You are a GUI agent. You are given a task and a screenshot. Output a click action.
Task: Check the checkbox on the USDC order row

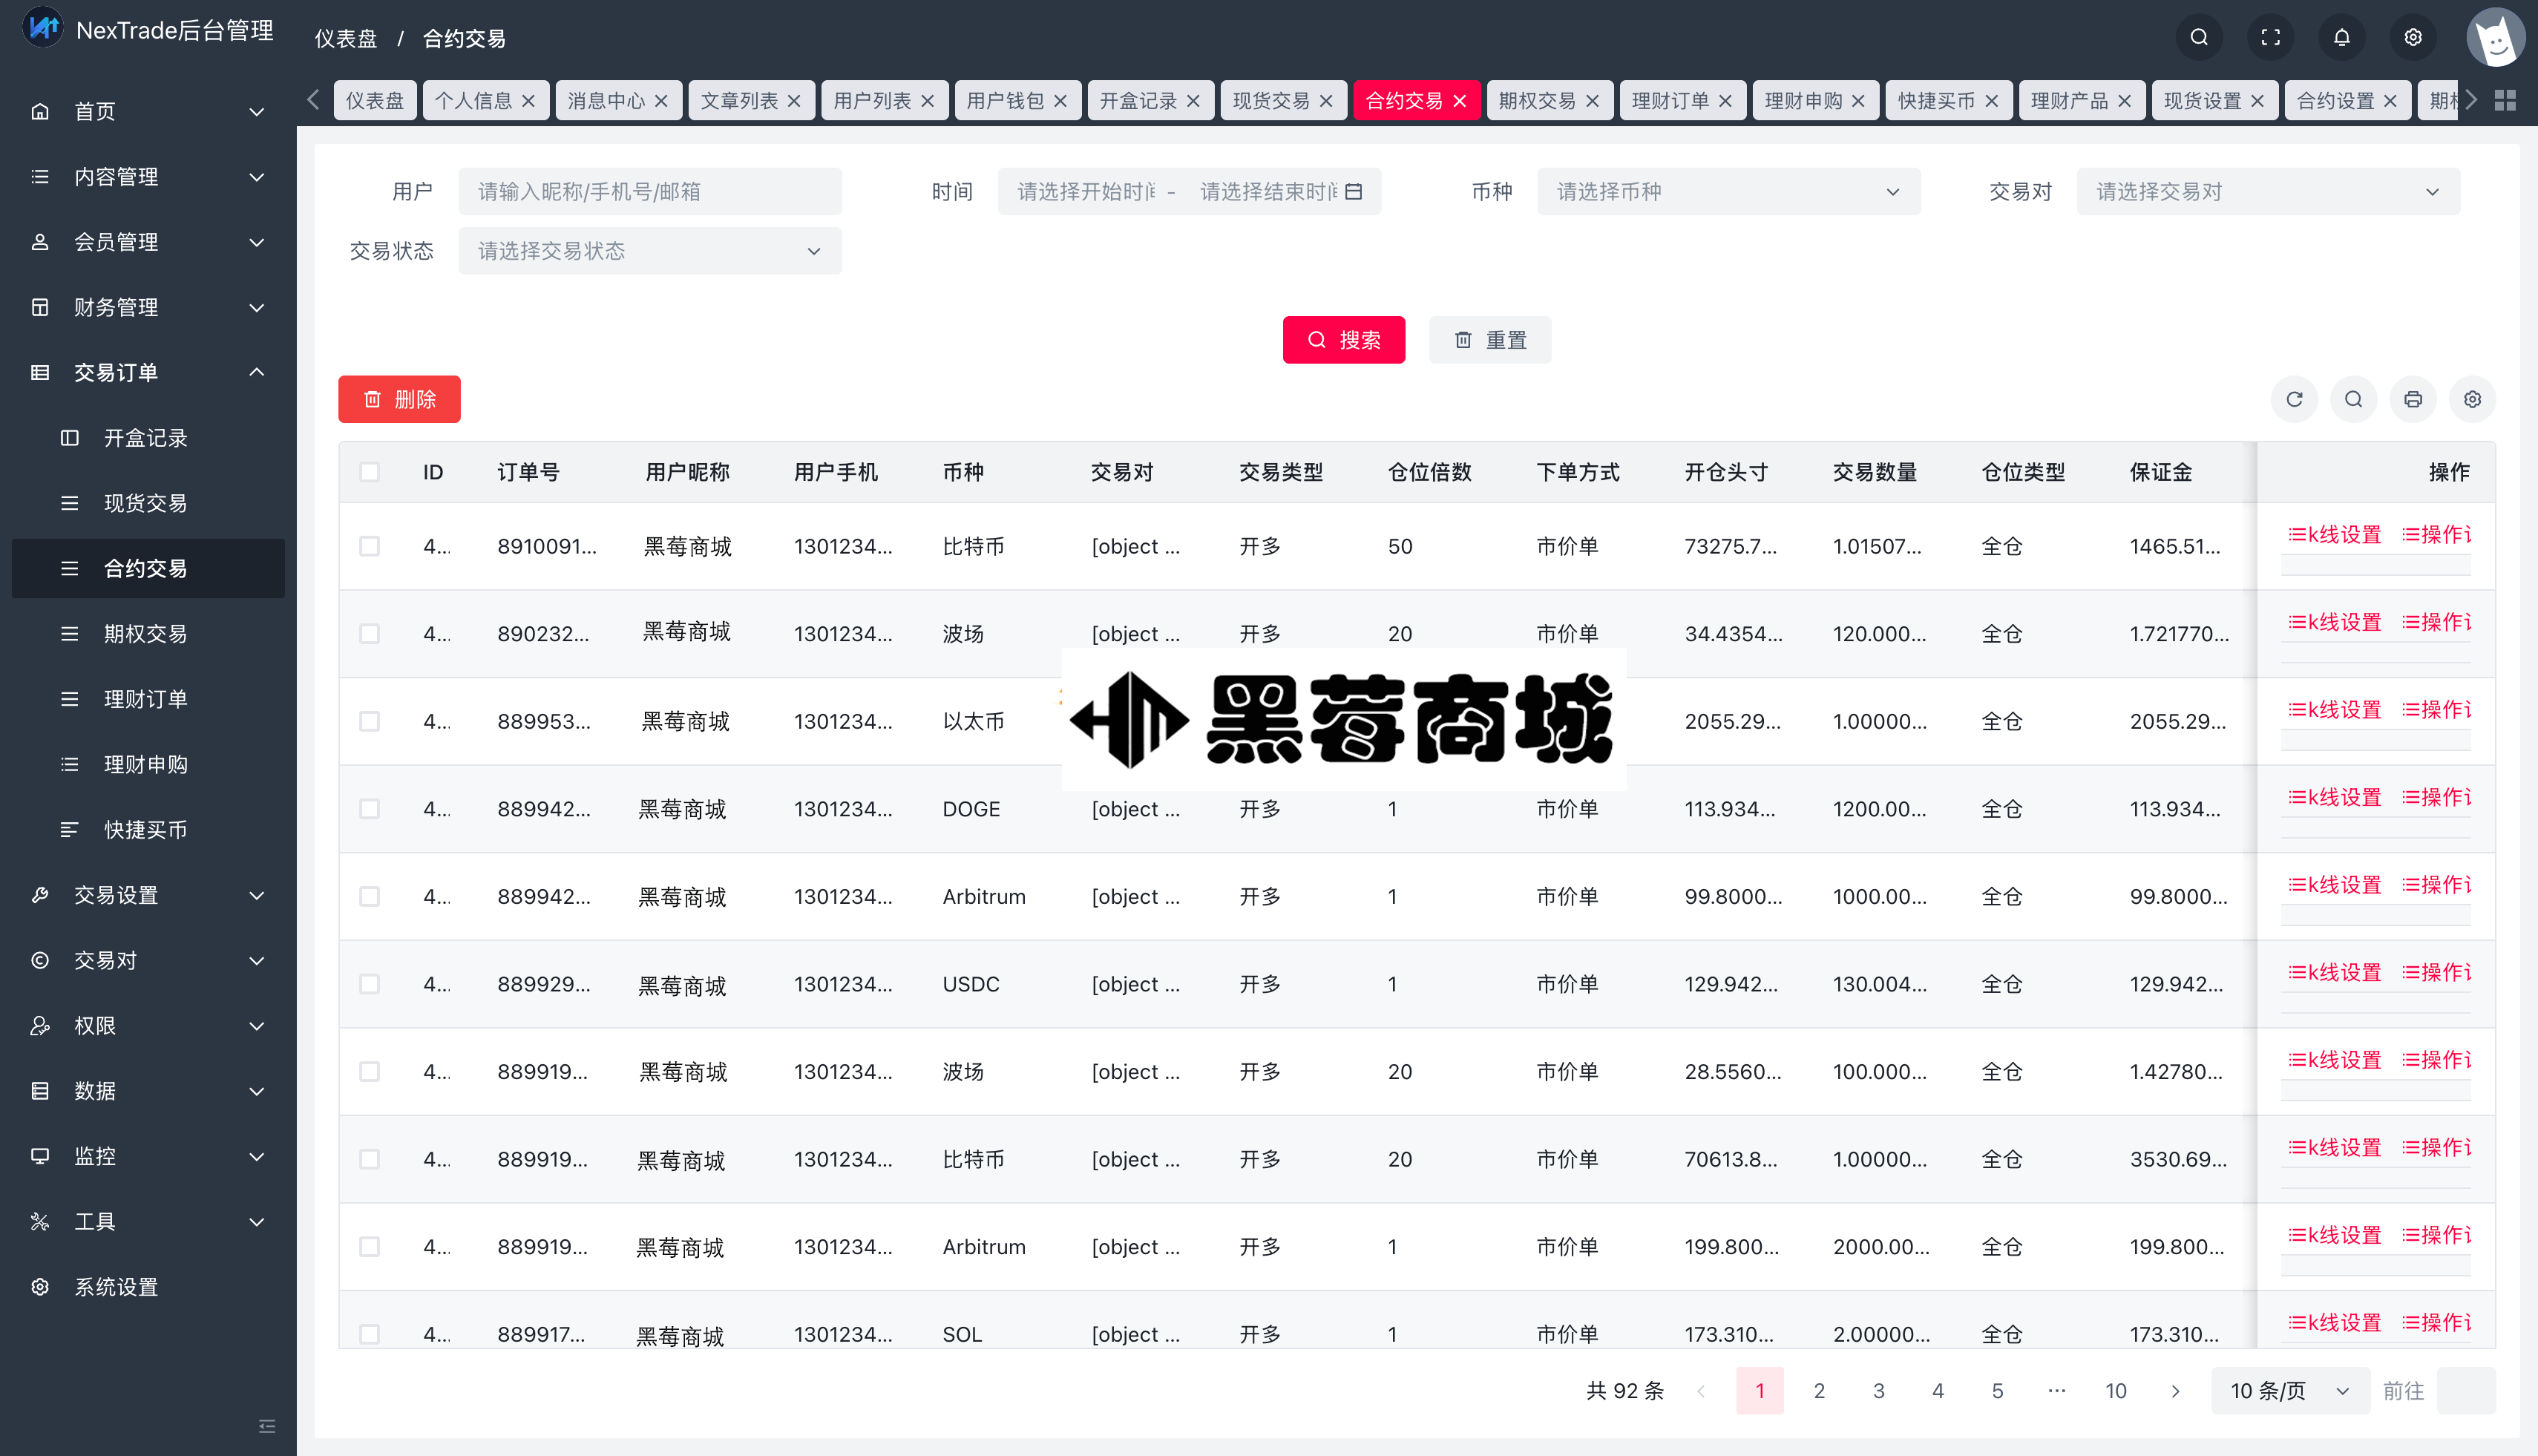[370, 984]
